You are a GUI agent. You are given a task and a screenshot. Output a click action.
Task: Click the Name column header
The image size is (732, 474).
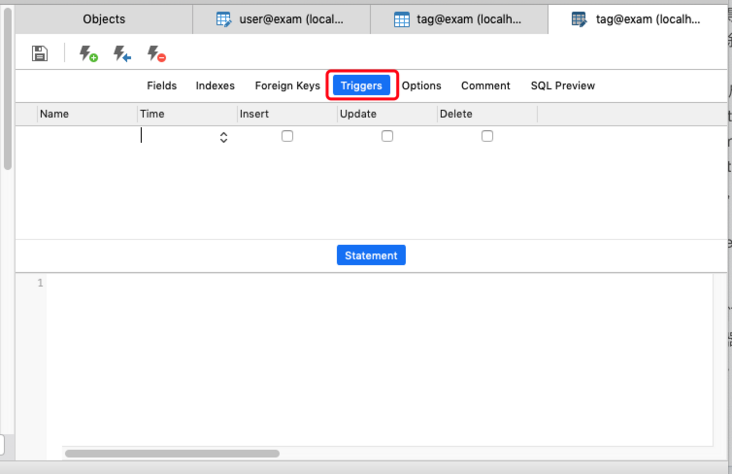tap(87, 114)
